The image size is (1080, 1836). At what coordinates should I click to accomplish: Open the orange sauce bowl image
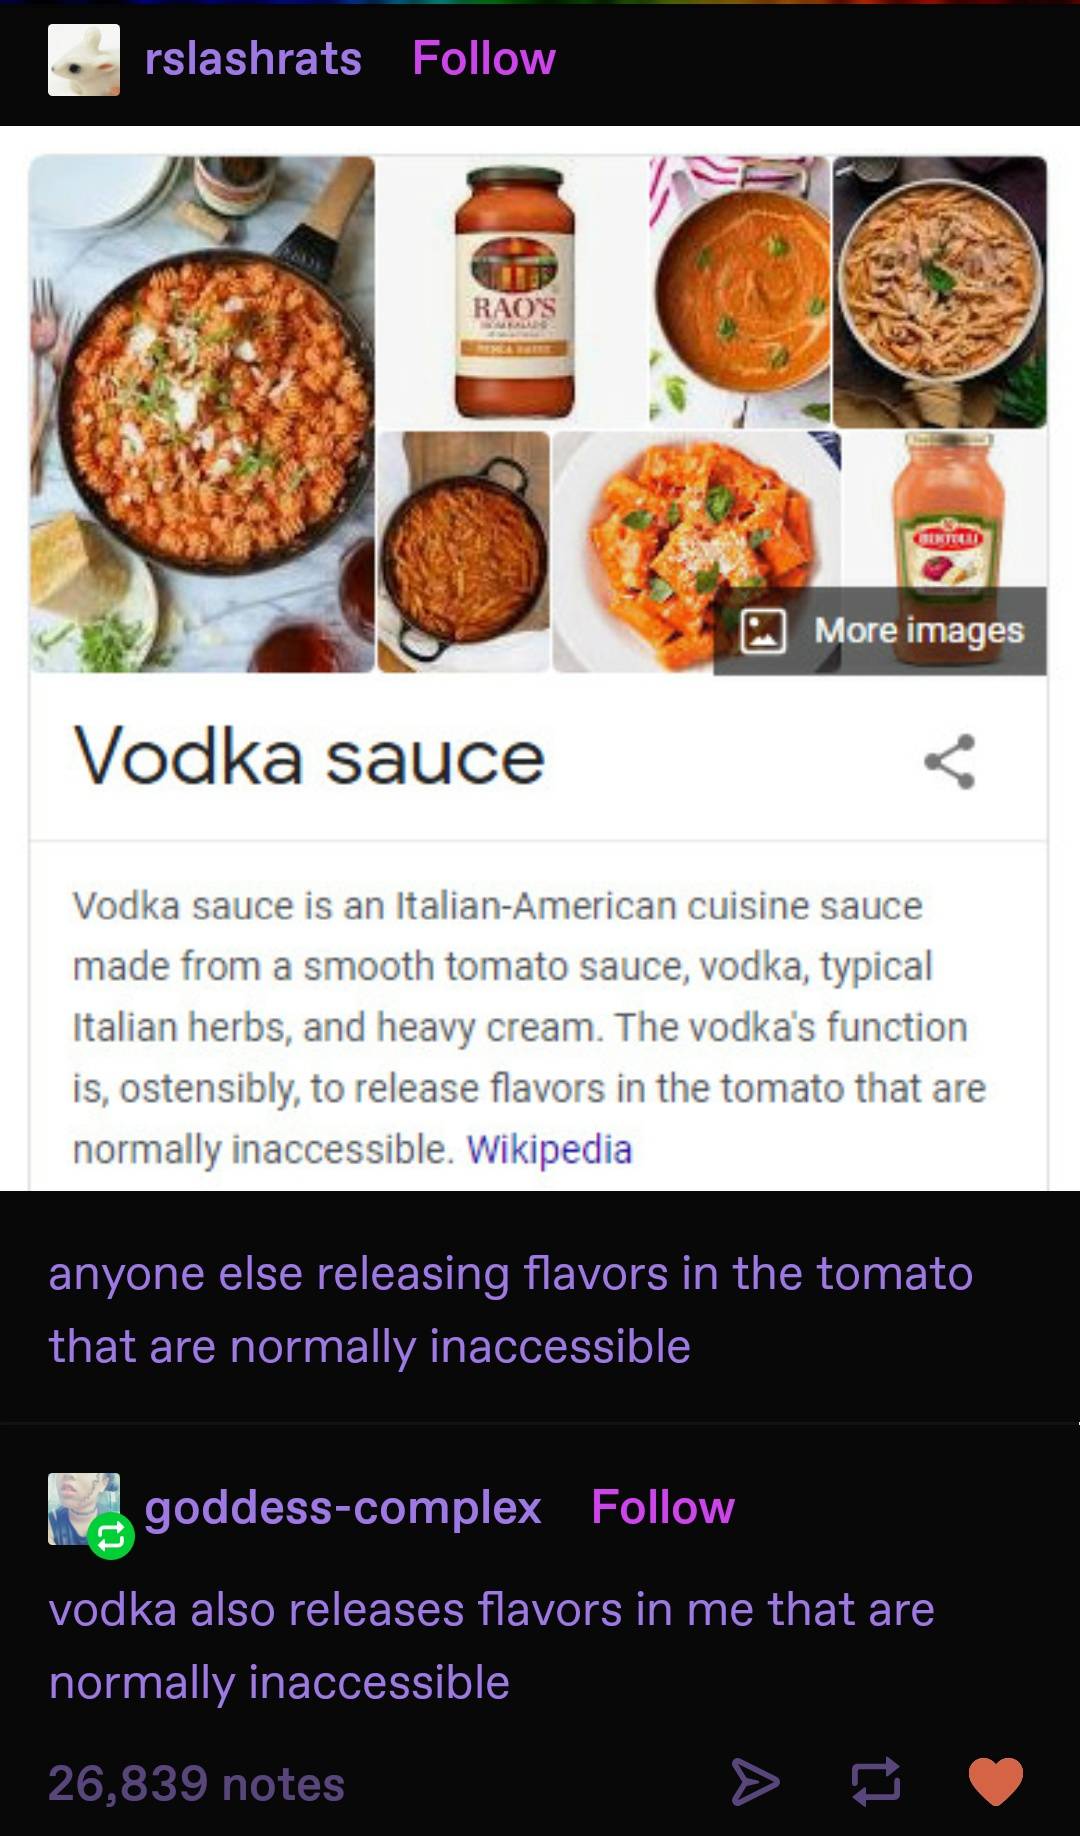[740, 292]
